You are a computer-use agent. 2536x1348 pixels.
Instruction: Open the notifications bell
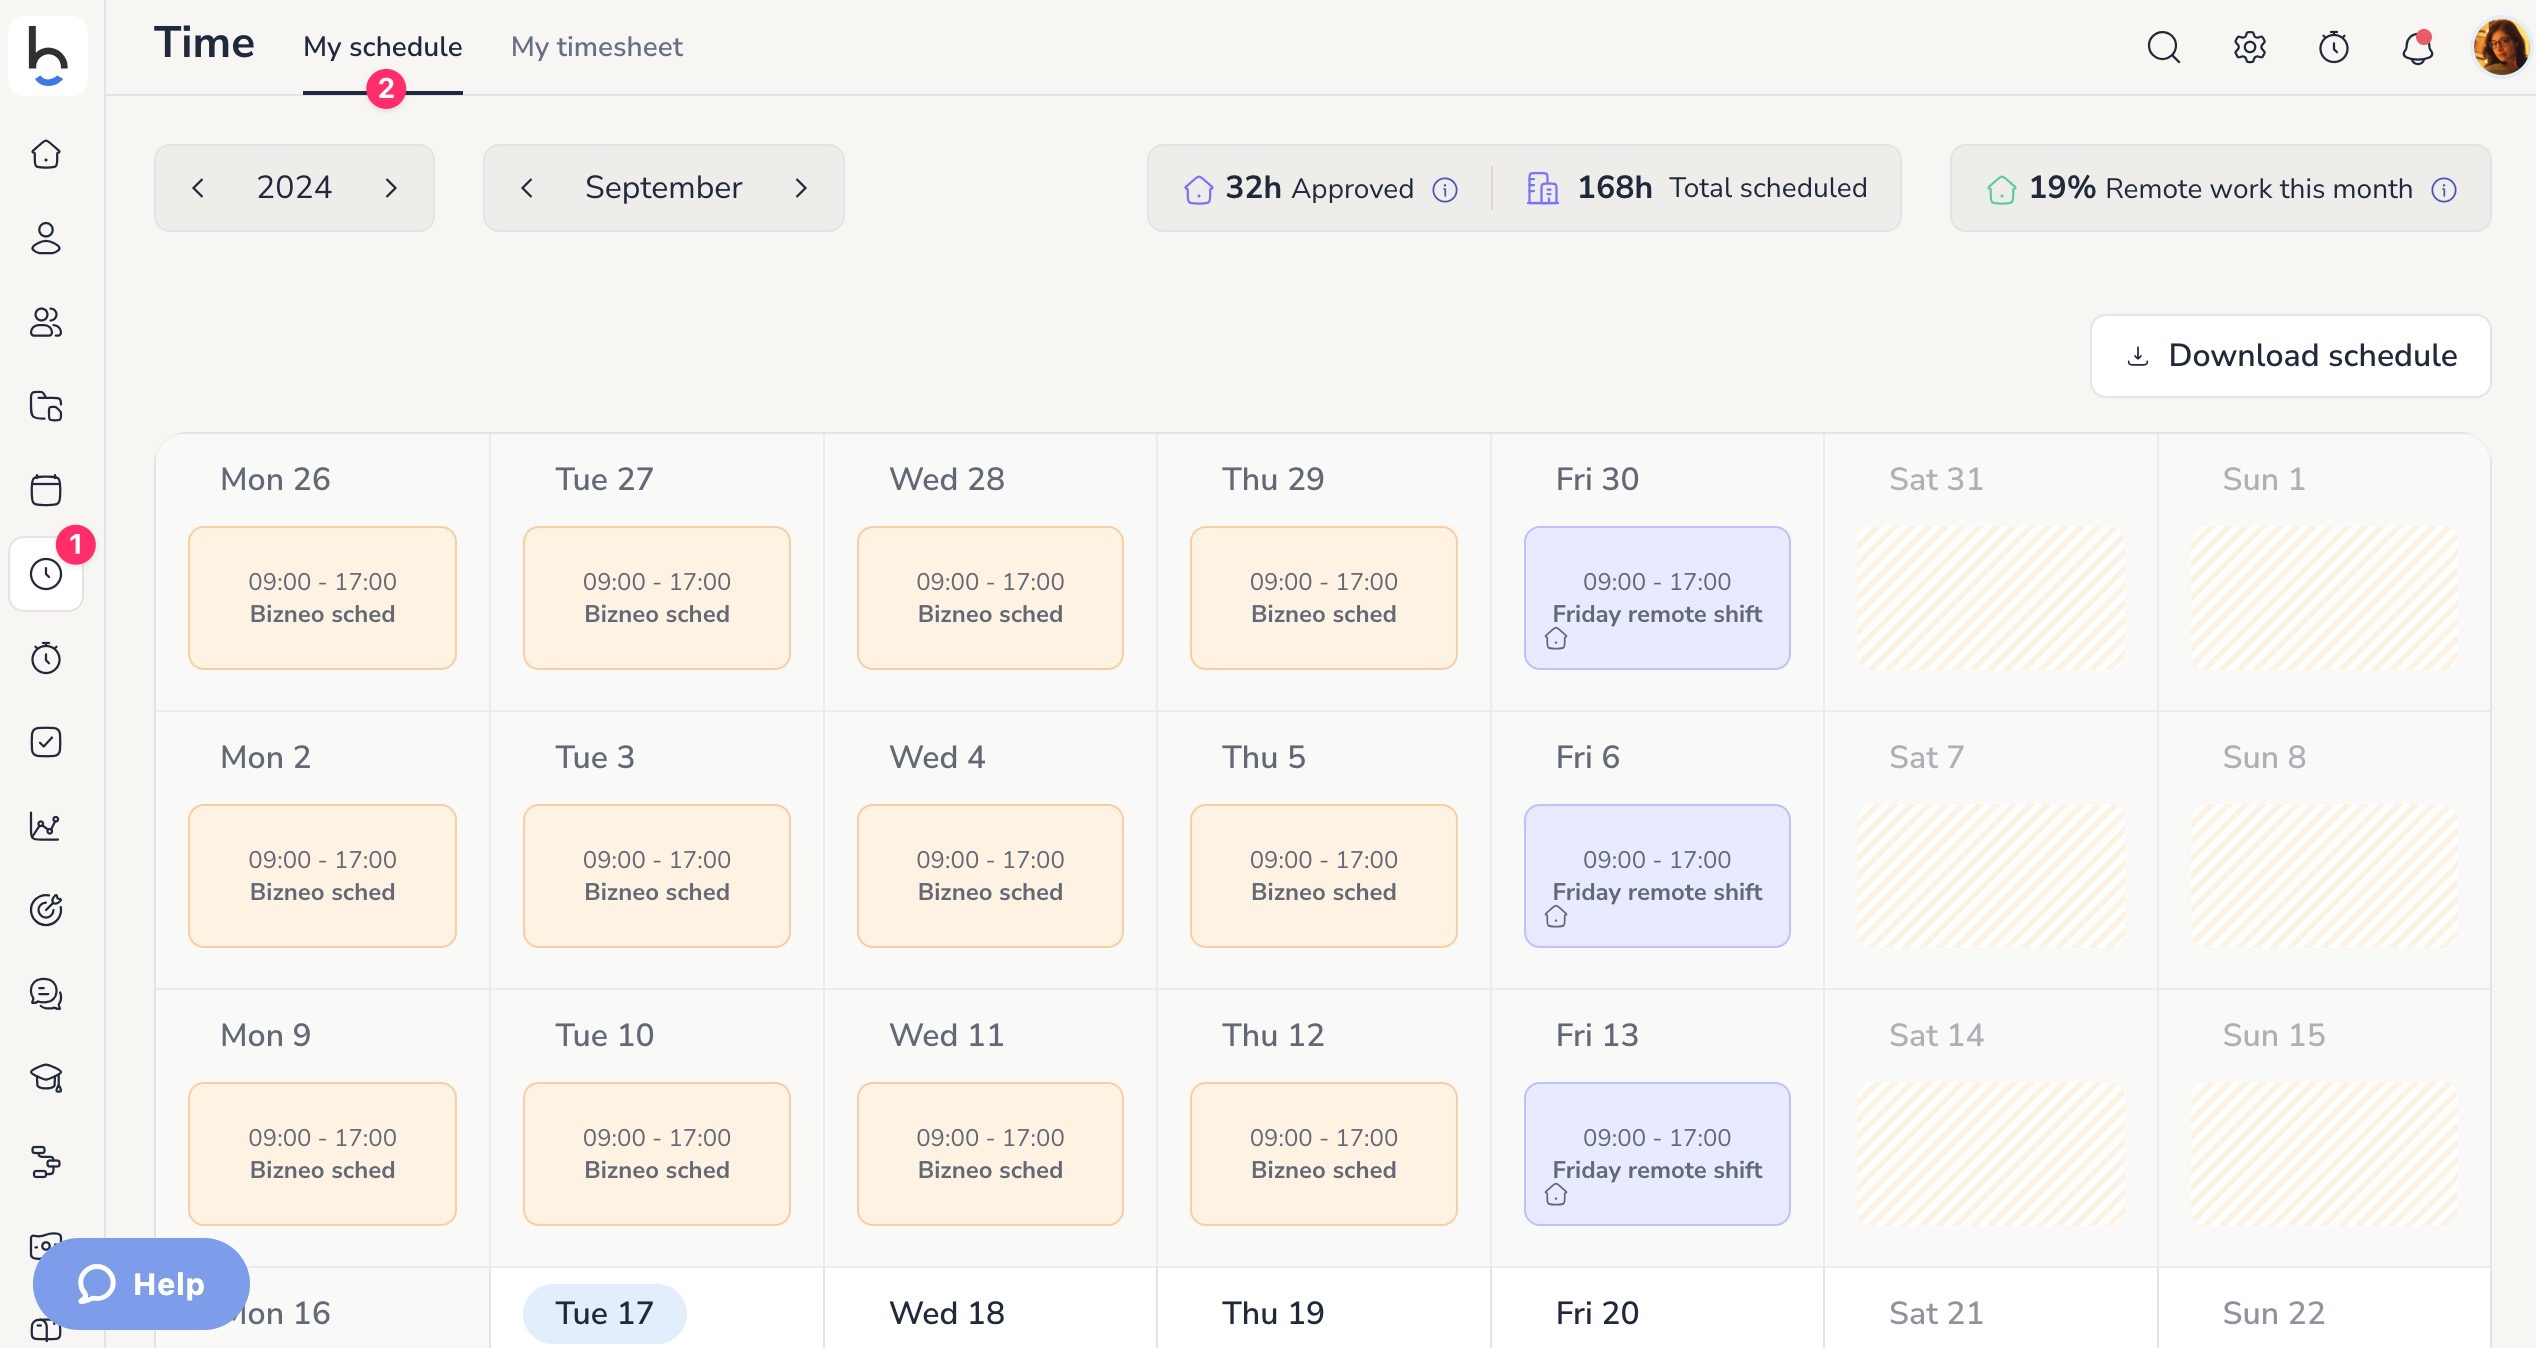(x=2417, y=47)
